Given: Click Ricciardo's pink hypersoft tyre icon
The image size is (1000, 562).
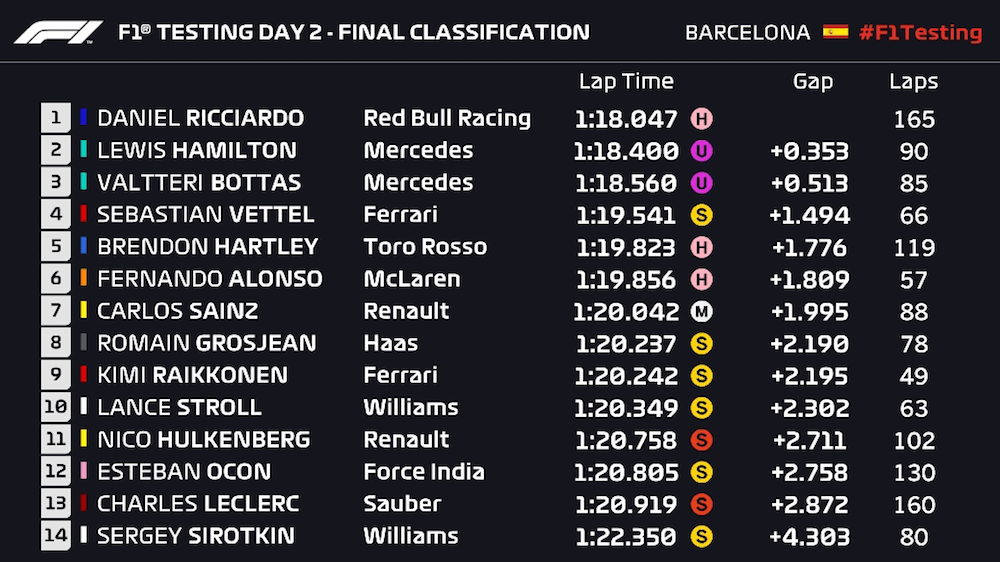Looking at the screenshot, I should tap(701, 119).
